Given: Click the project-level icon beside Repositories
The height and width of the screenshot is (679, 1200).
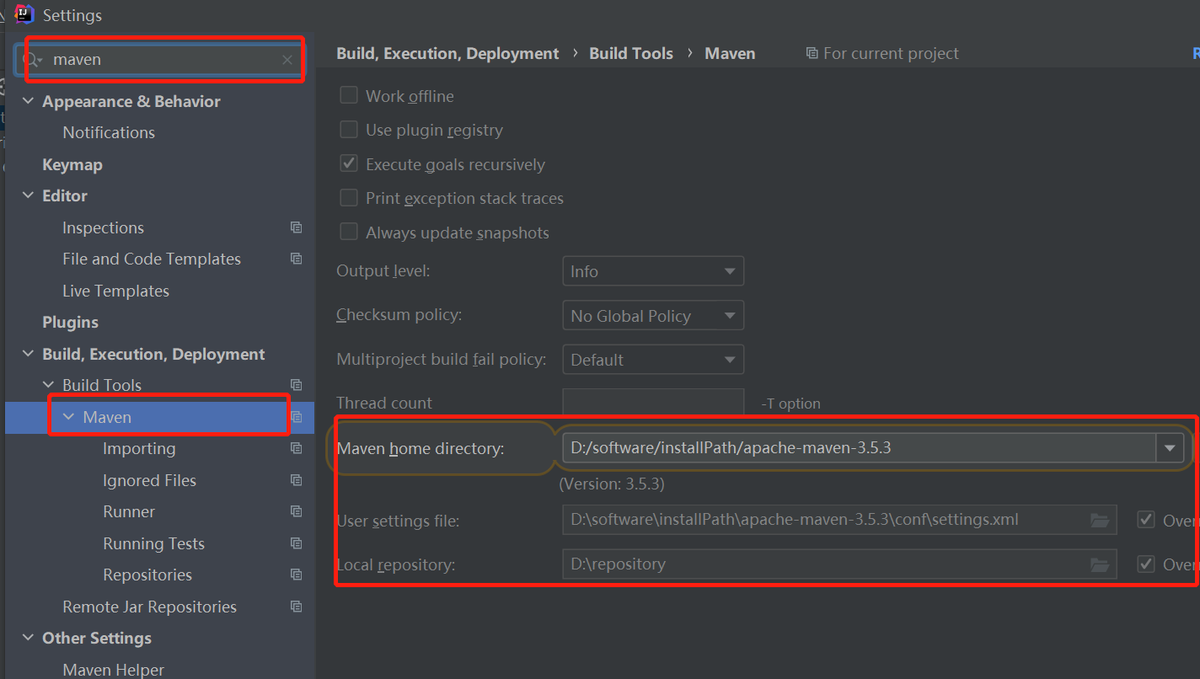Looking at the screenshot, I should tap(296, 575).
